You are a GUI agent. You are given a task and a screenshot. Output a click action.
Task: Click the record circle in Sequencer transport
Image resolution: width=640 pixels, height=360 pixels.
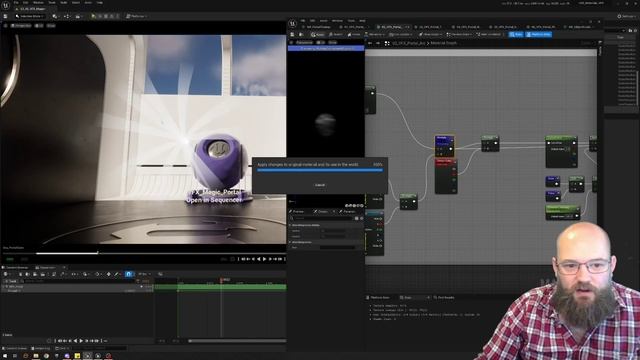[49, 340]
